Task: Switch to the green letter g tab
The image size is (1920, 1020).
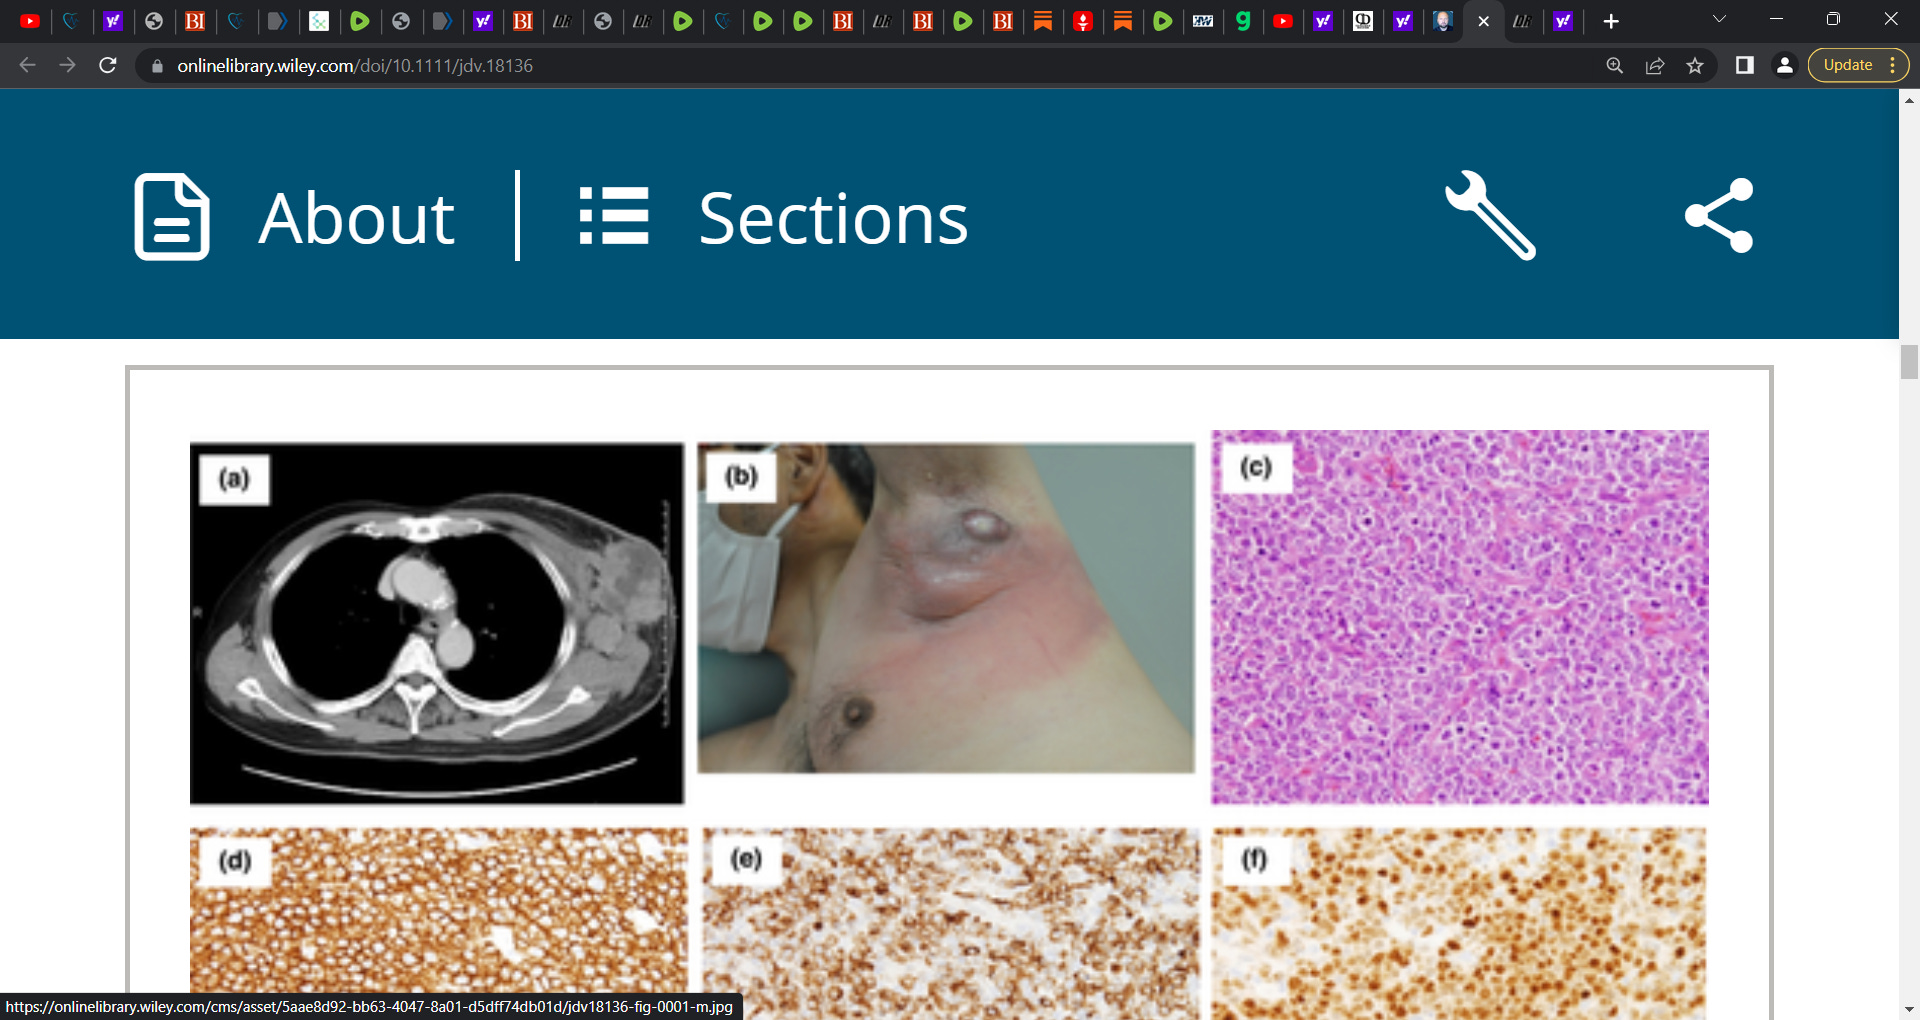Action: click(1243, 21)
